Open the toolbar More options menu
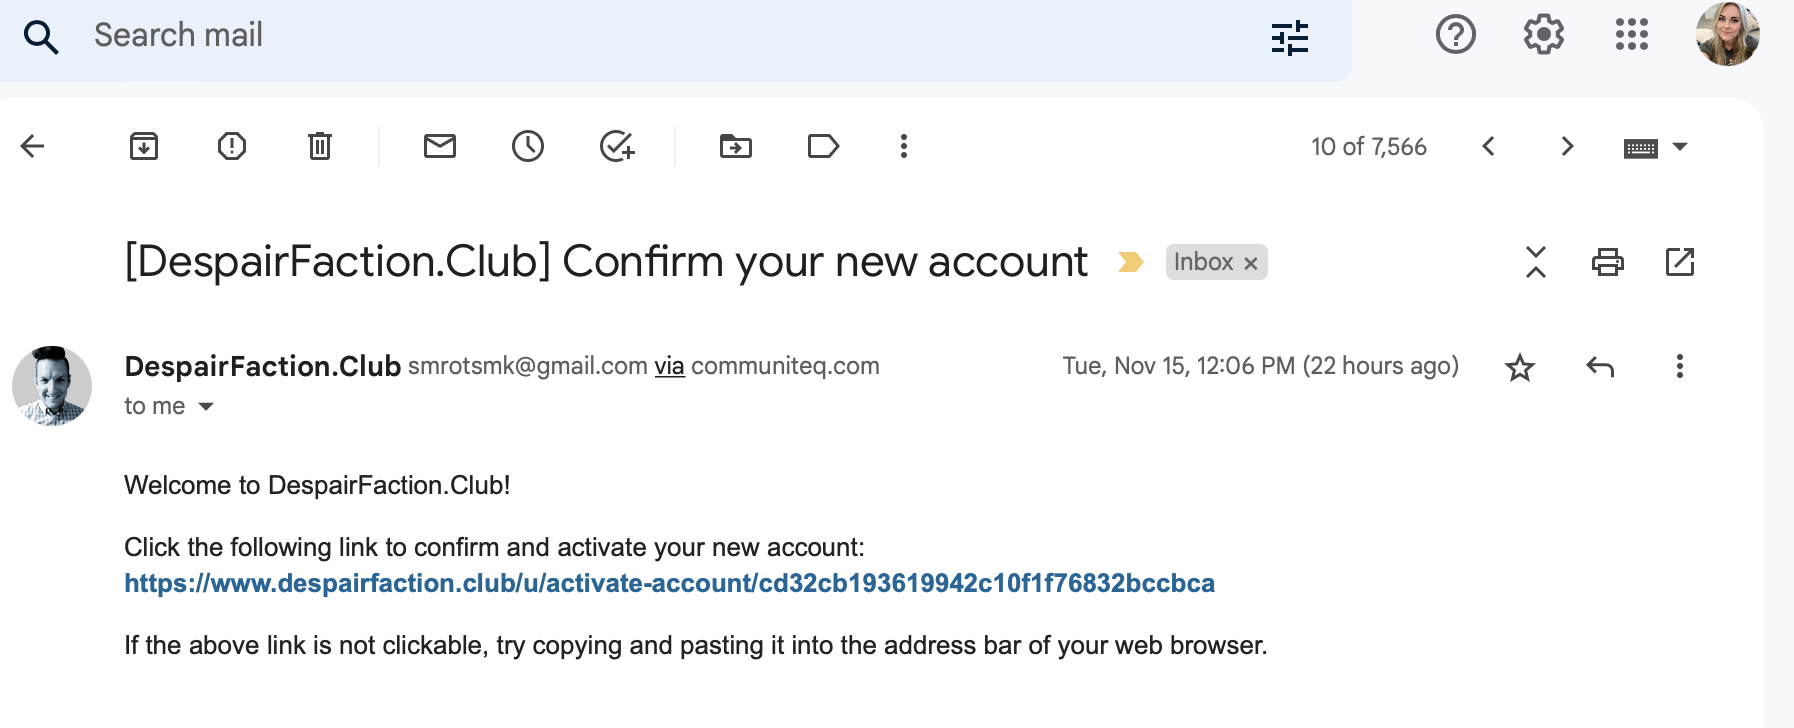This screenshot has height=728, width=1794. click(904, 146)
